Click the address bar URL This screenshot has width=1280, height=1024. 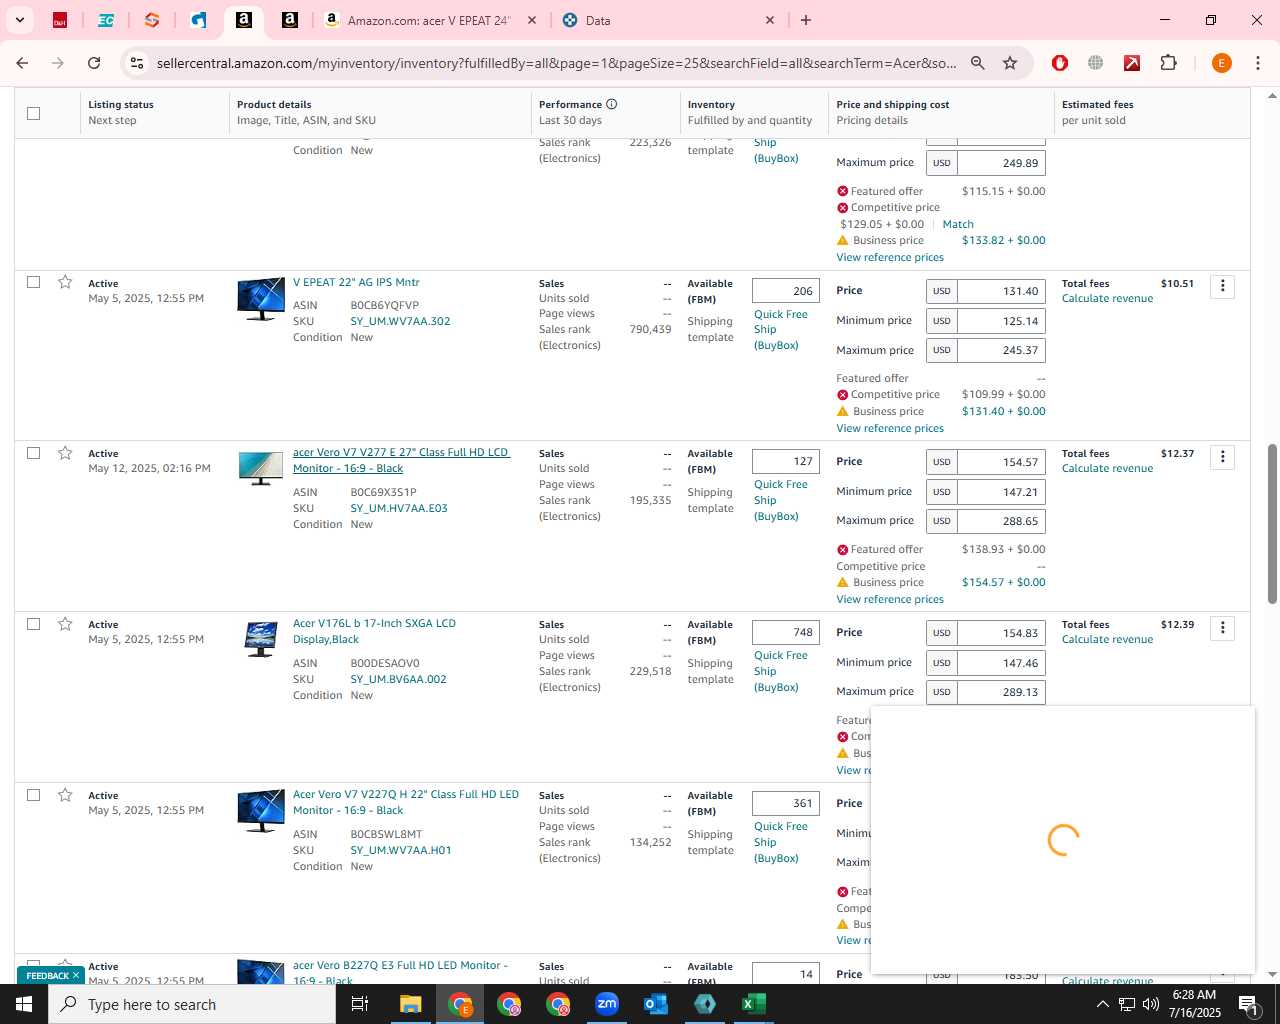tap(556, 63)
